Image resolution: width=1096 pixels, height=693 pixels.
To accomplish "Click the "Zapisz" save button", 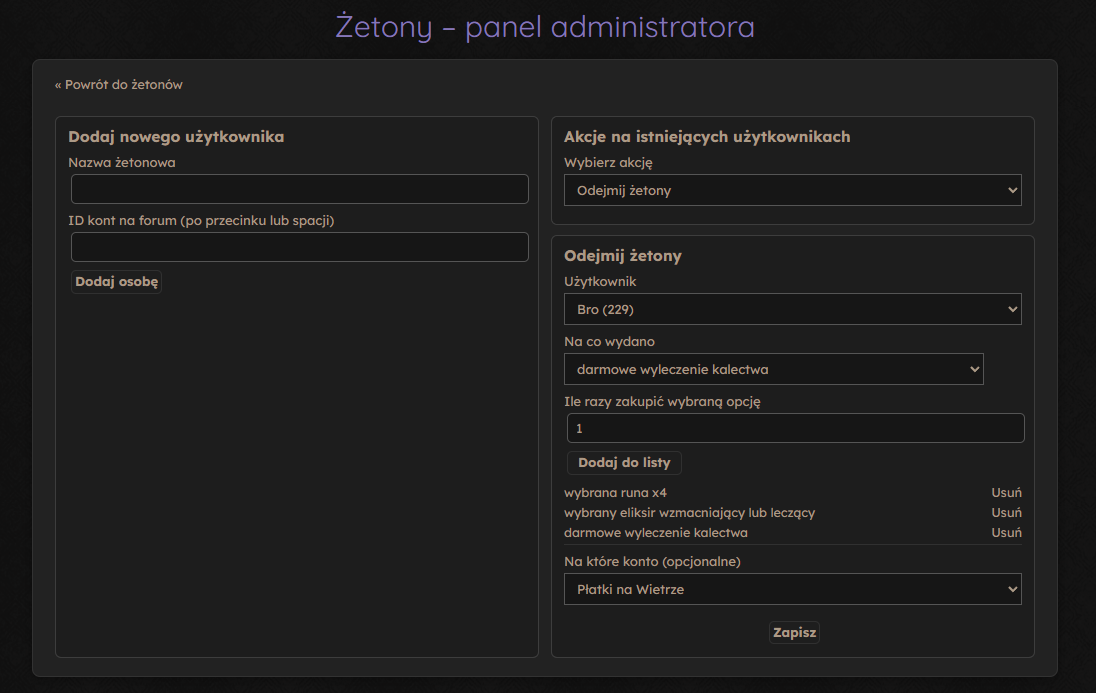I will [794, 632].
